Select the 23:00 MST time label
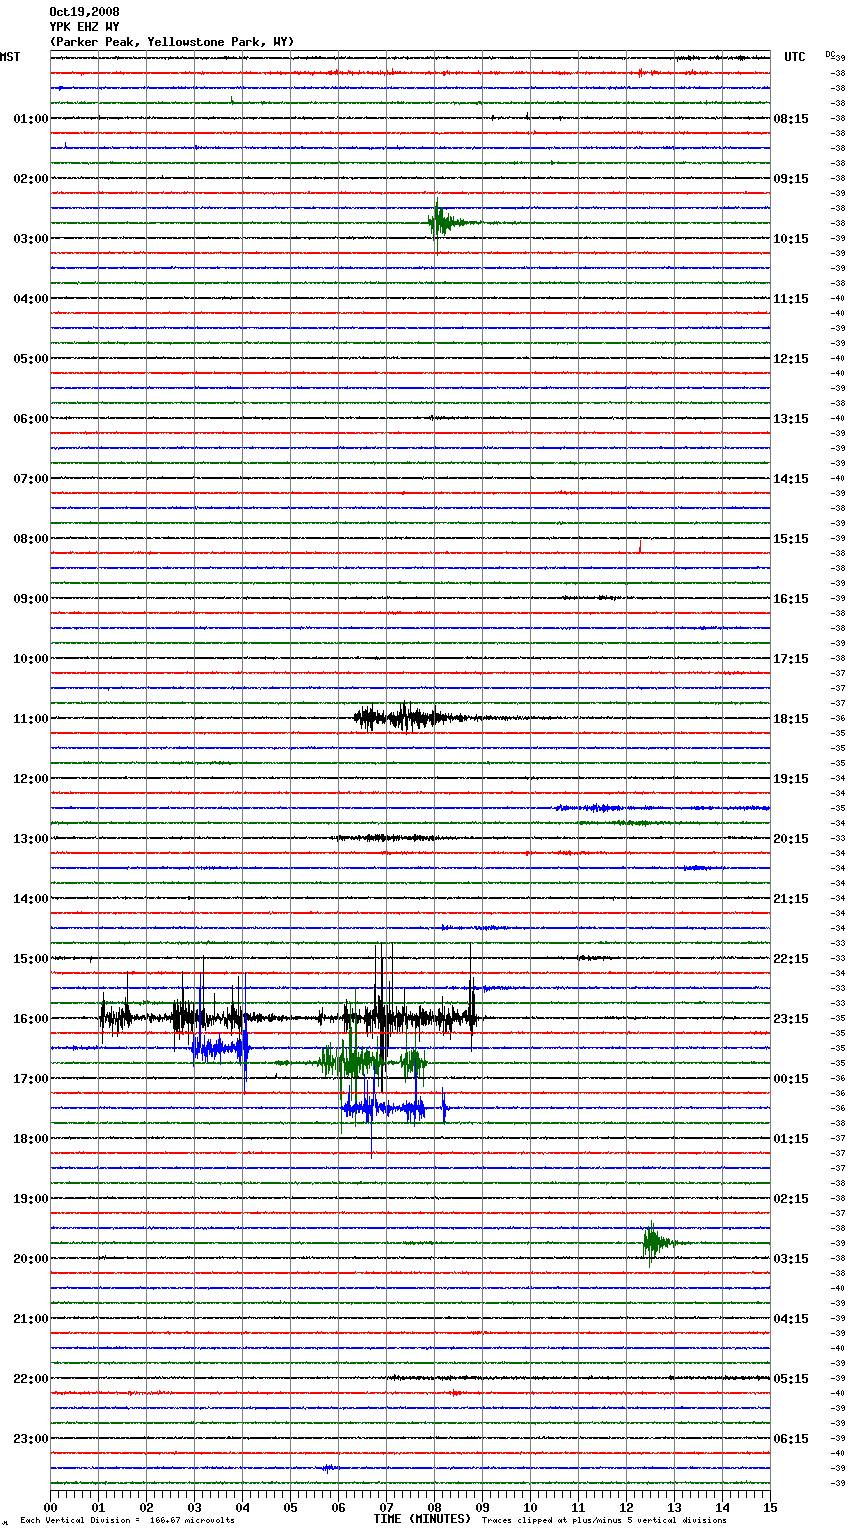Viewport: 850px width, 1534px height. (31, 1439)
